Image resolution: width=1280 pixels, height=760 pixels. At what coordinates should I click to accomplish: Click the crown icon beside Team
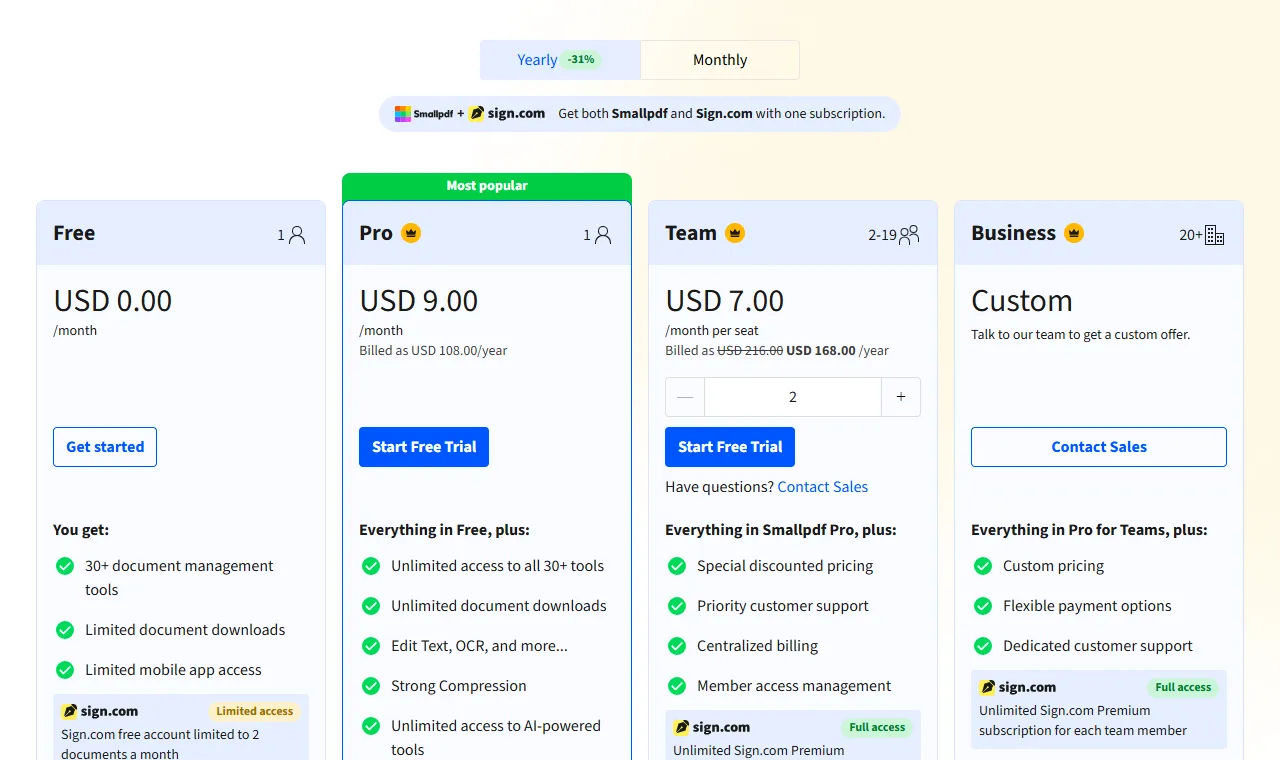click(735, 233)
